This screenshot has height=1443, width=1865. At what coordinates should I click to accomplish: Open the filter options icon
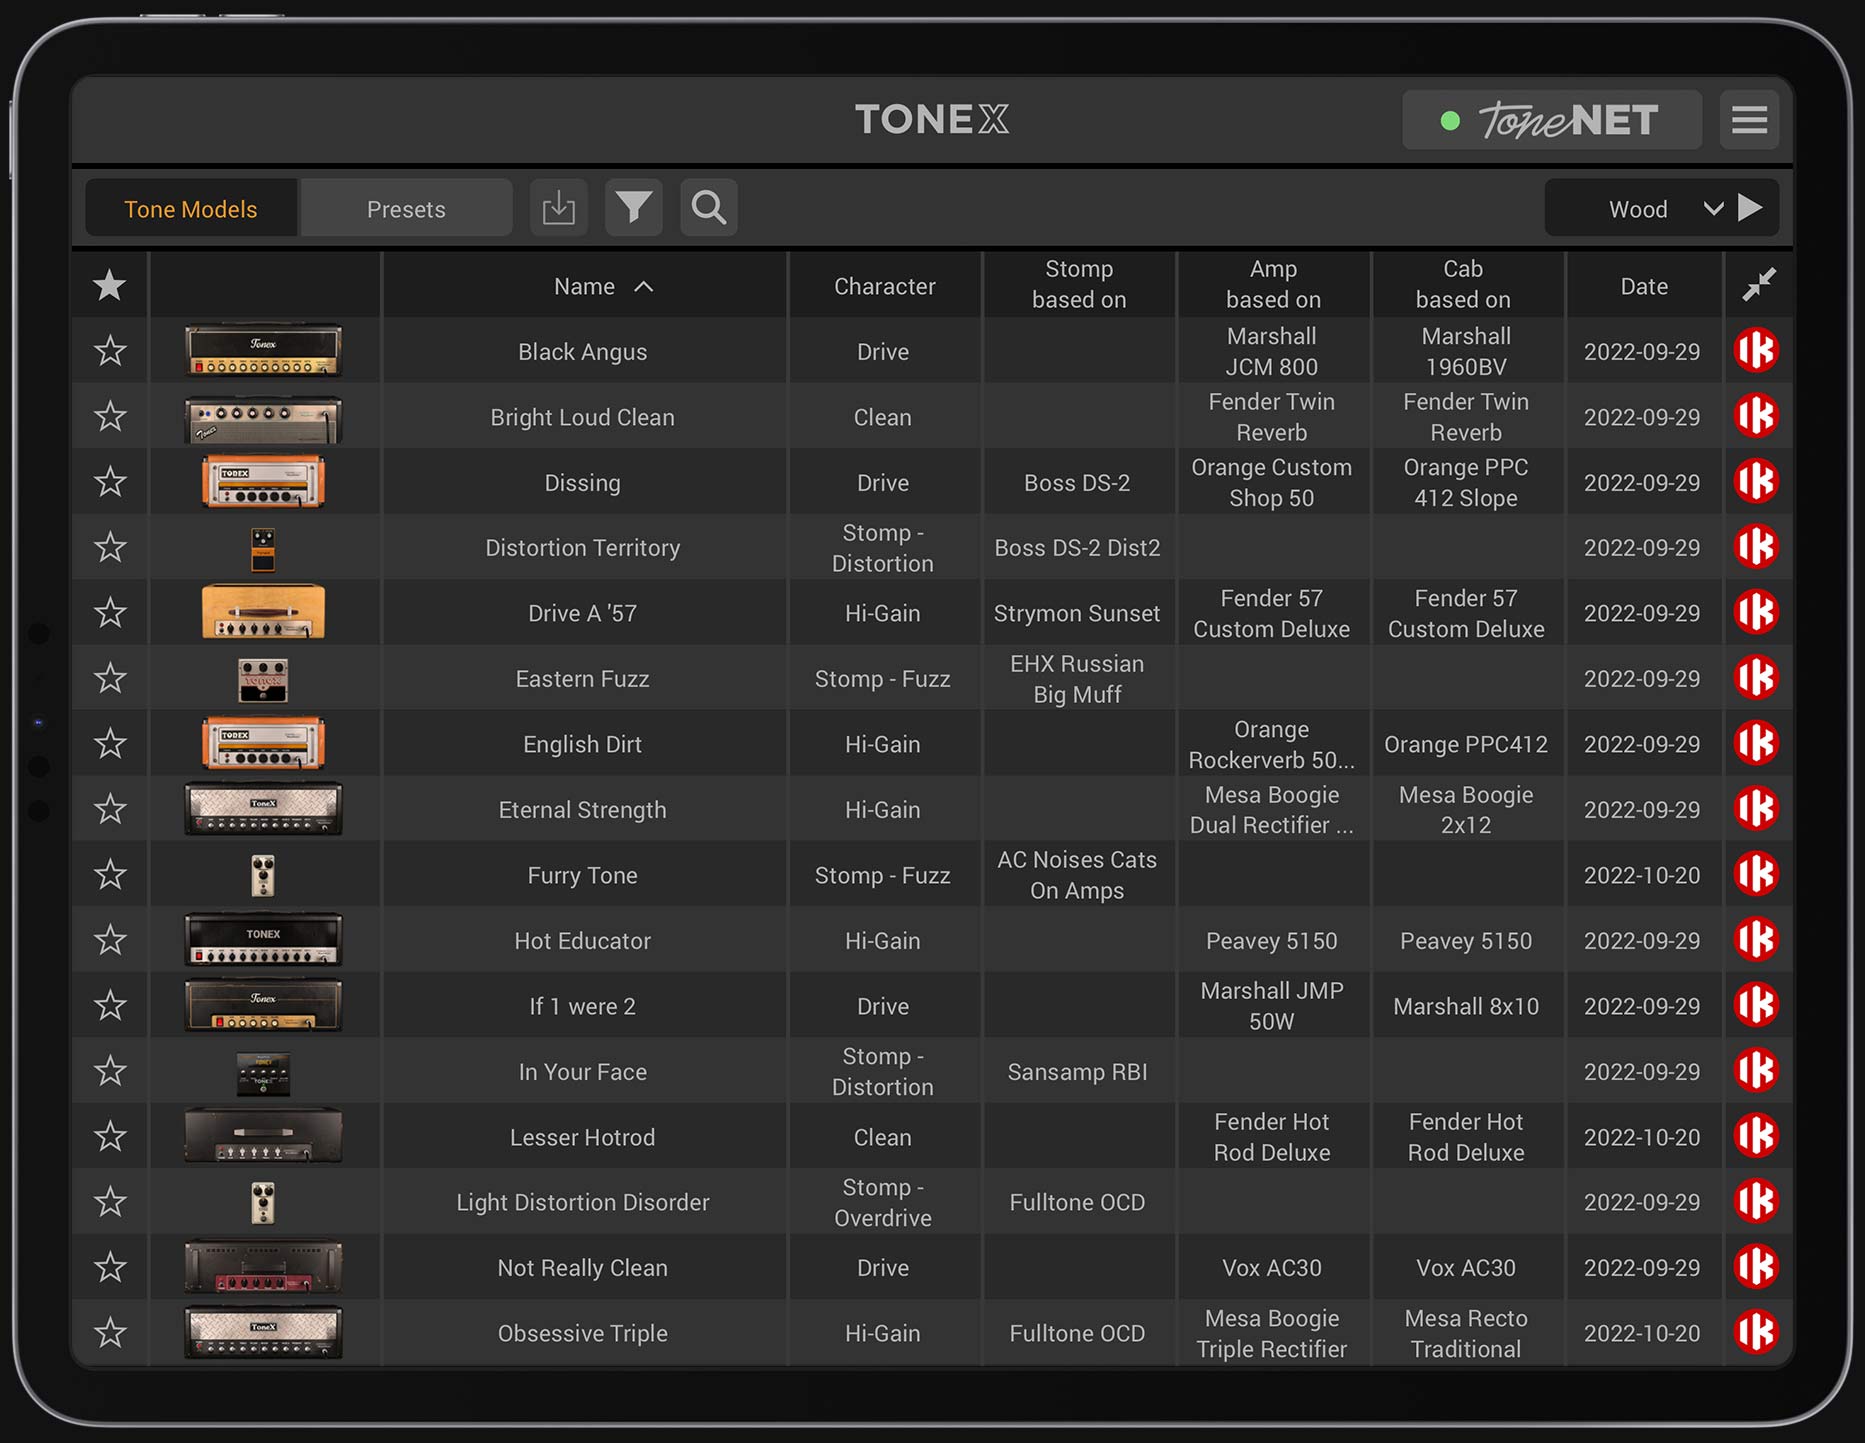633,207
